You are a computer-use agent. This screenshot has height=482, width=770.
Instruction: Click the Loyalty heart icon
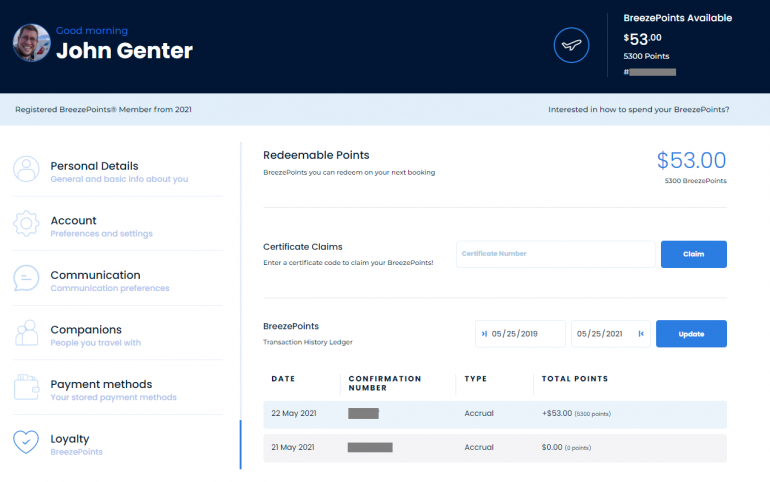click(x=27, y=442)
